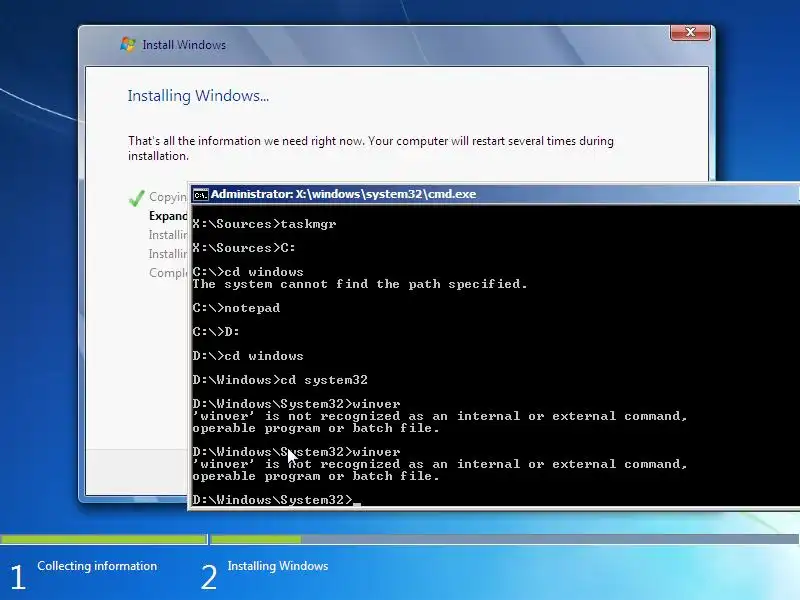The width and height of the screenshot is (800, 600).
Task: Close the Install Windows dialog
Action: (x=690, y=32)
